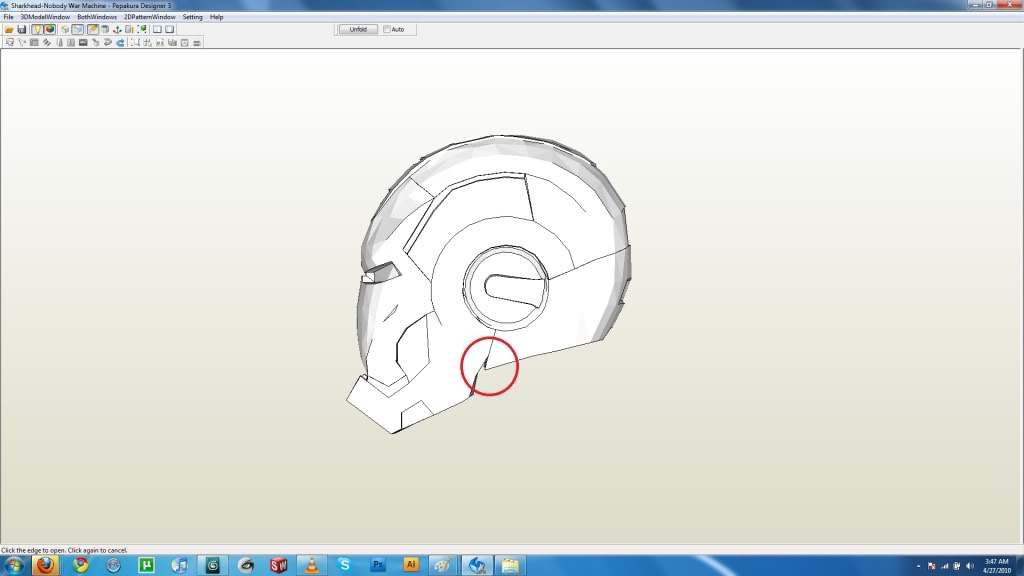
Task: Open the Paint palette taskbar icon
Action: (443, 565)
